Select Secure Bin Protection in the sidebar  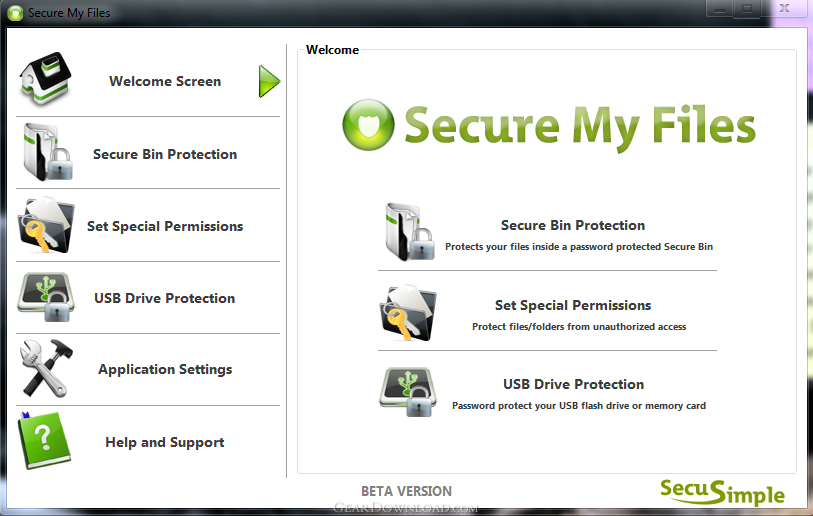[x=165, y=154]
